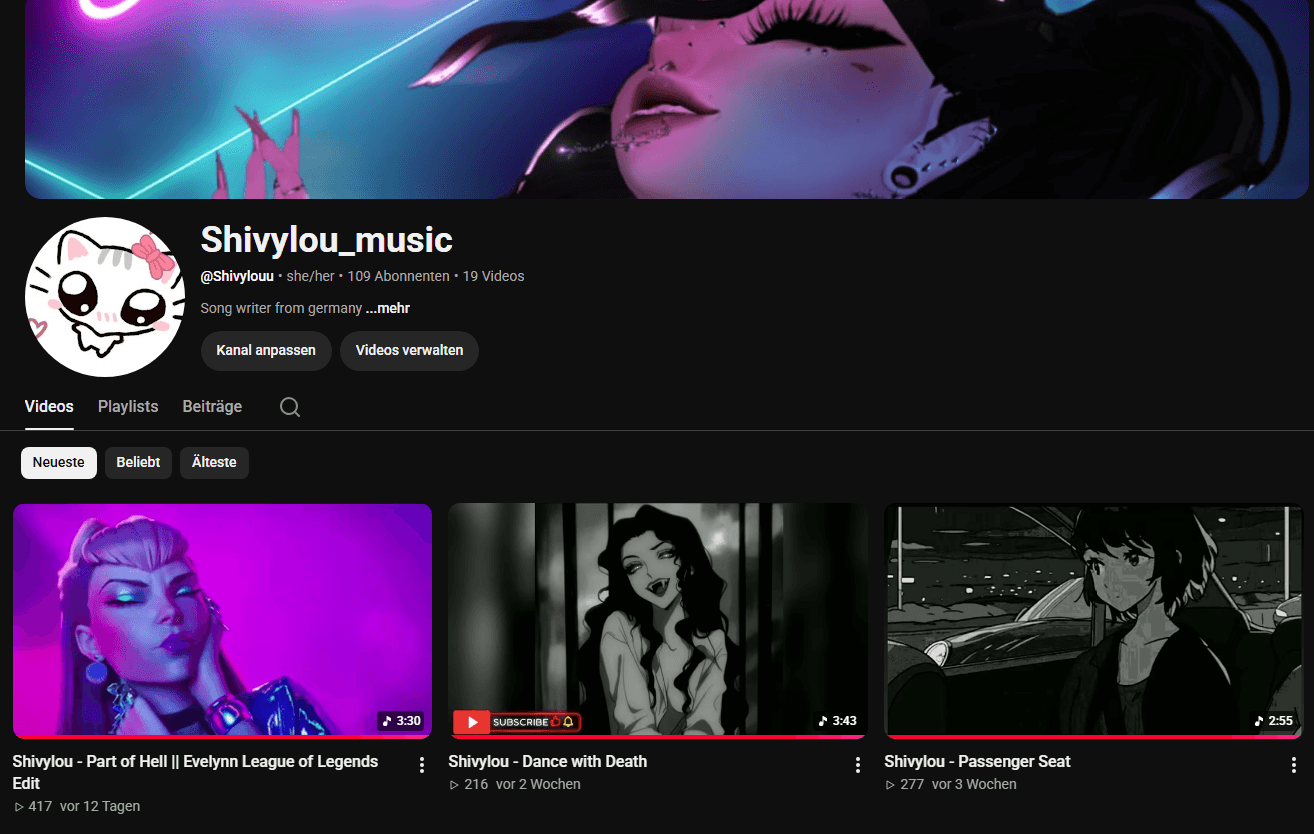Open options menu for Part of Hell video
Image resolution: width=1314 pixels, height=834 pixels.
click(x=422, y=765)
